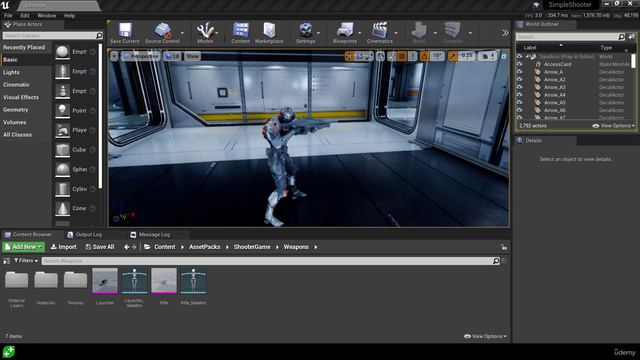Select the Rifle_Skeleton asset thumbnail
The height and width of the screenshot is (360, 640).
pyautogui.click(x=193, y=281)
